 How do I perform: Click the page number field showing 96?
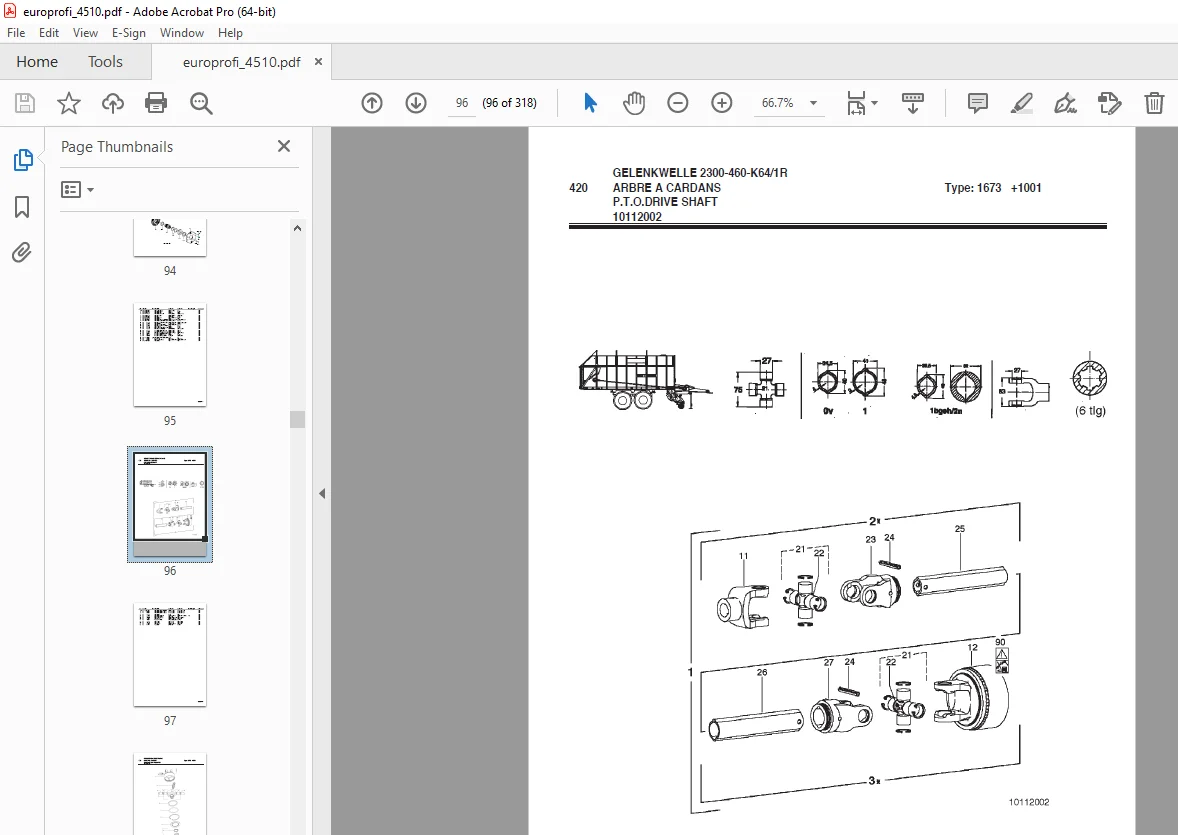click(x=462, y=103)
